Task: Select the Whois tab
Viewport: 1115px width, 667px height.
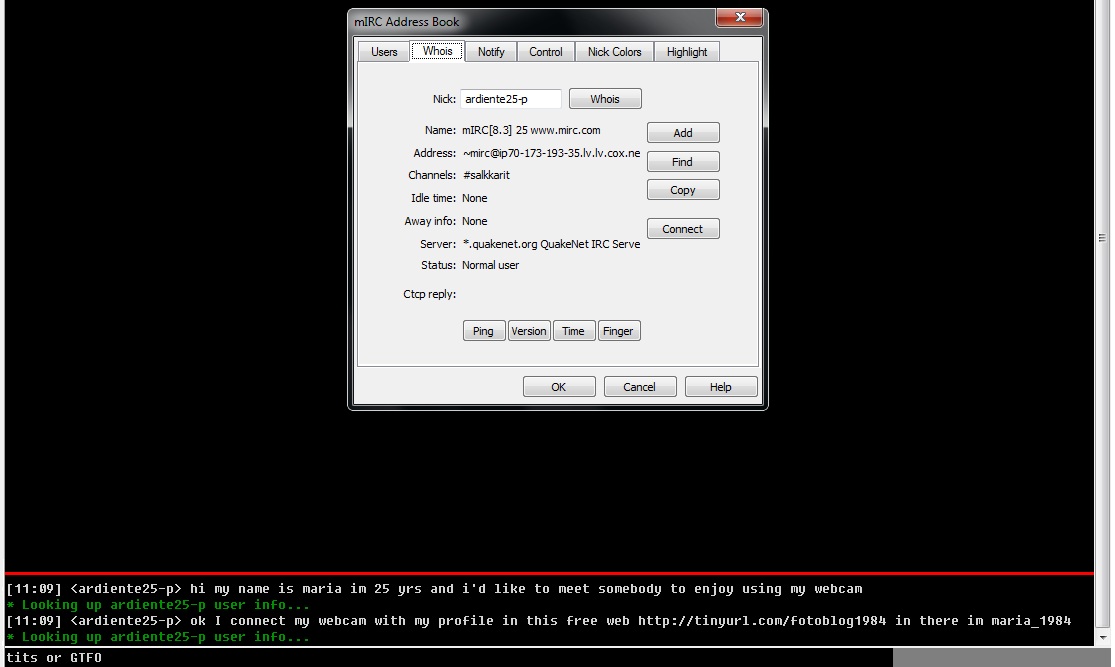Action: (x=437, y=51)
